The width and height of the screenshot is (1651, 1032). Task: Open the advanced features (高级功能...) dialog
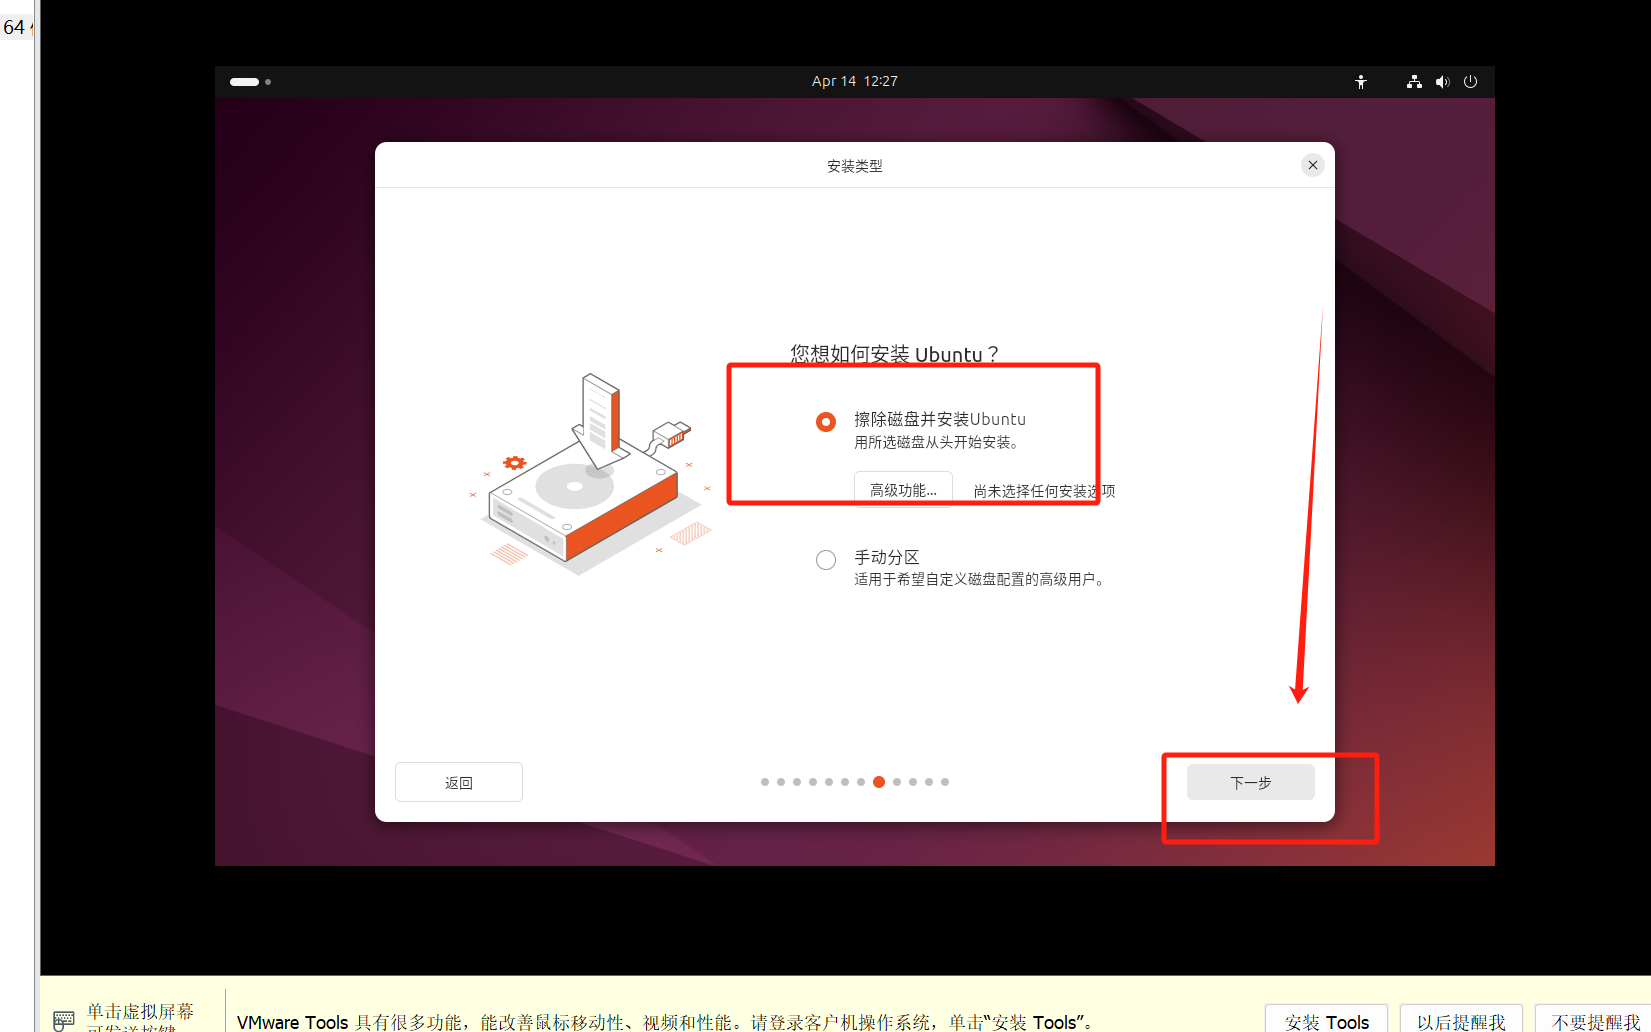pos(903,490)
